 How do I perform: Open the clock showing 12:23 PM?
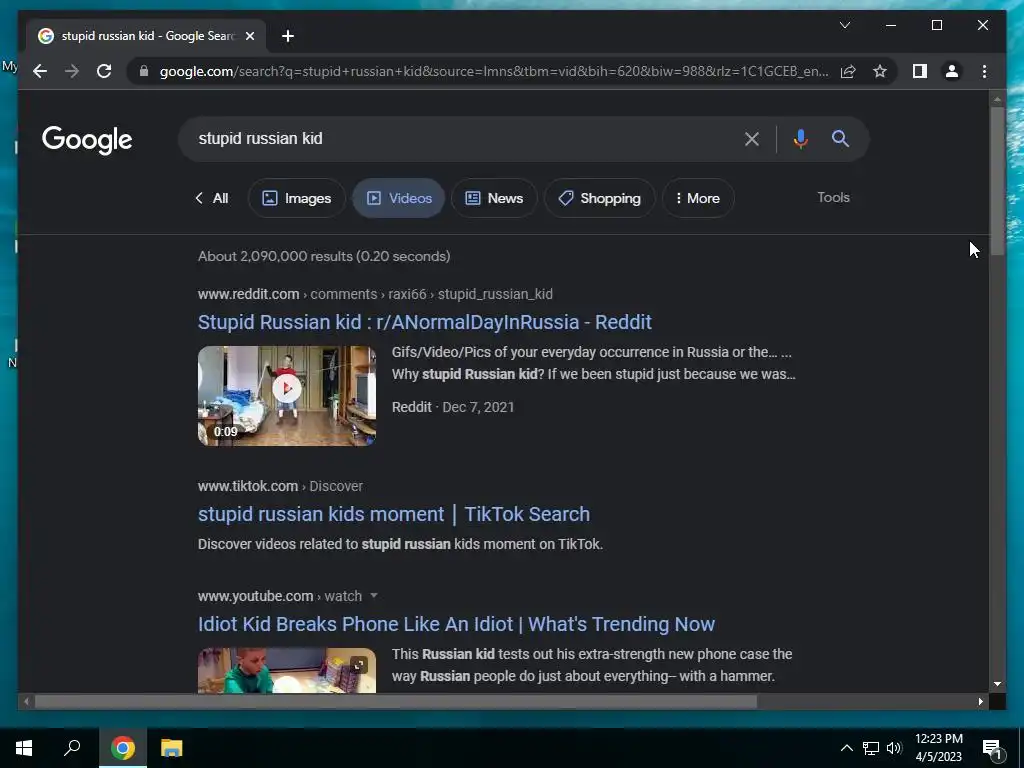click(x=938, y=748)
